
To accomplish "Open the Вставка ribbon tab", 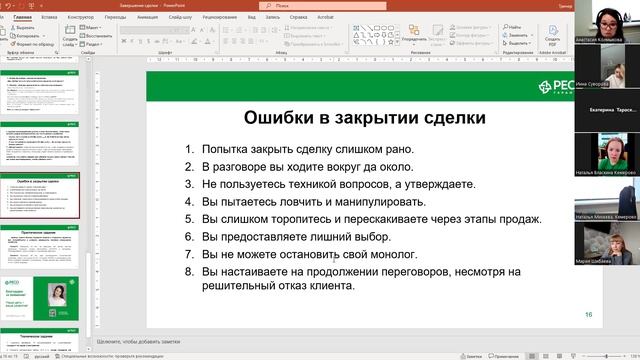I will [x=49, y=17].
